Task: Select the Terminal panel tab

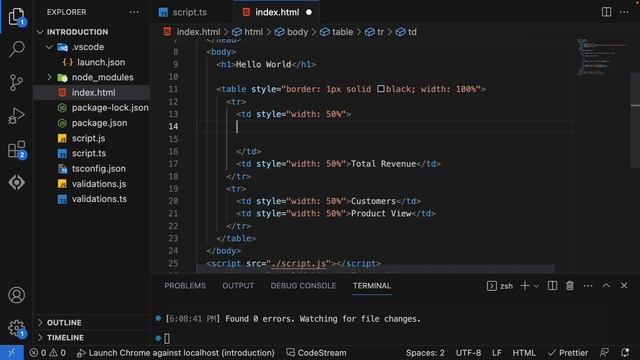Action: (372, 286)
